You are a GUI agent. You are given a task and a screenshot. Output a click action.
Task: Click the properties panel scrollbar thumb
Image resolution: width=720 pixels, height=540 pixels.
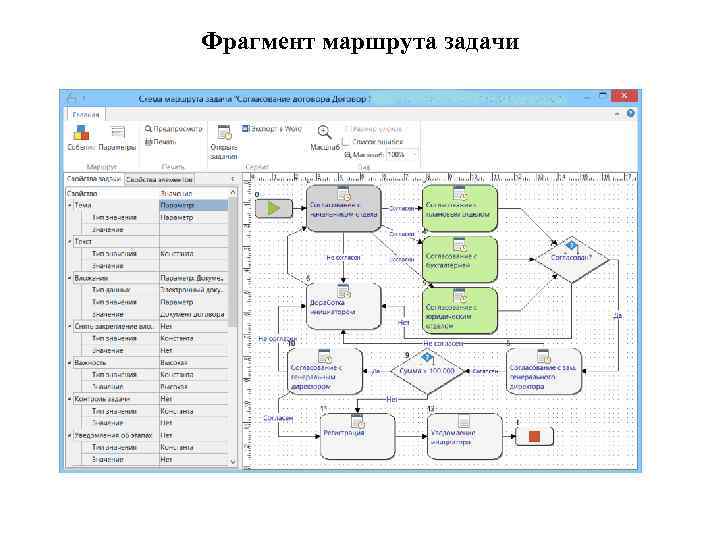233,262
